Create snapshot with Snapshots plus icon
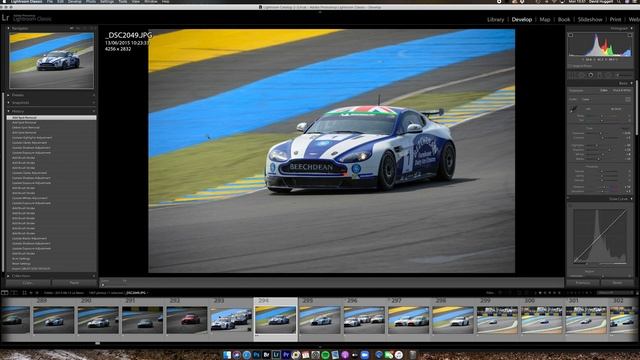The height and width of the screenshot is (360, 640). pos(93,103)
